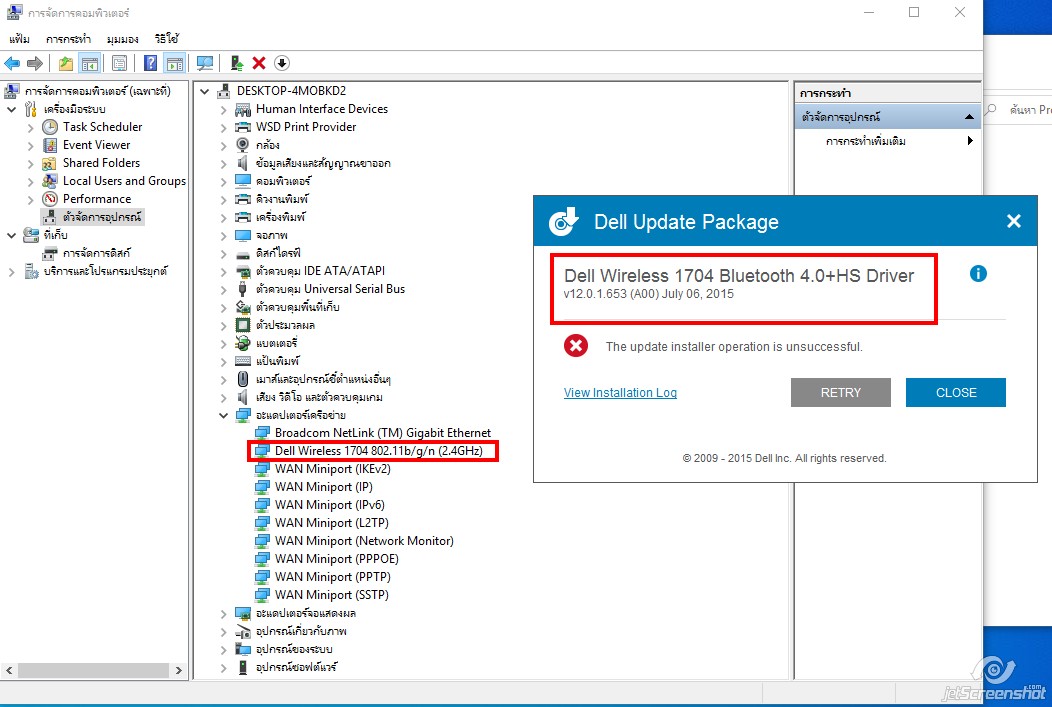This screenshot has height=707, width=1052.
Task: Select the Shared Folders icon
Action: [50, 163]
